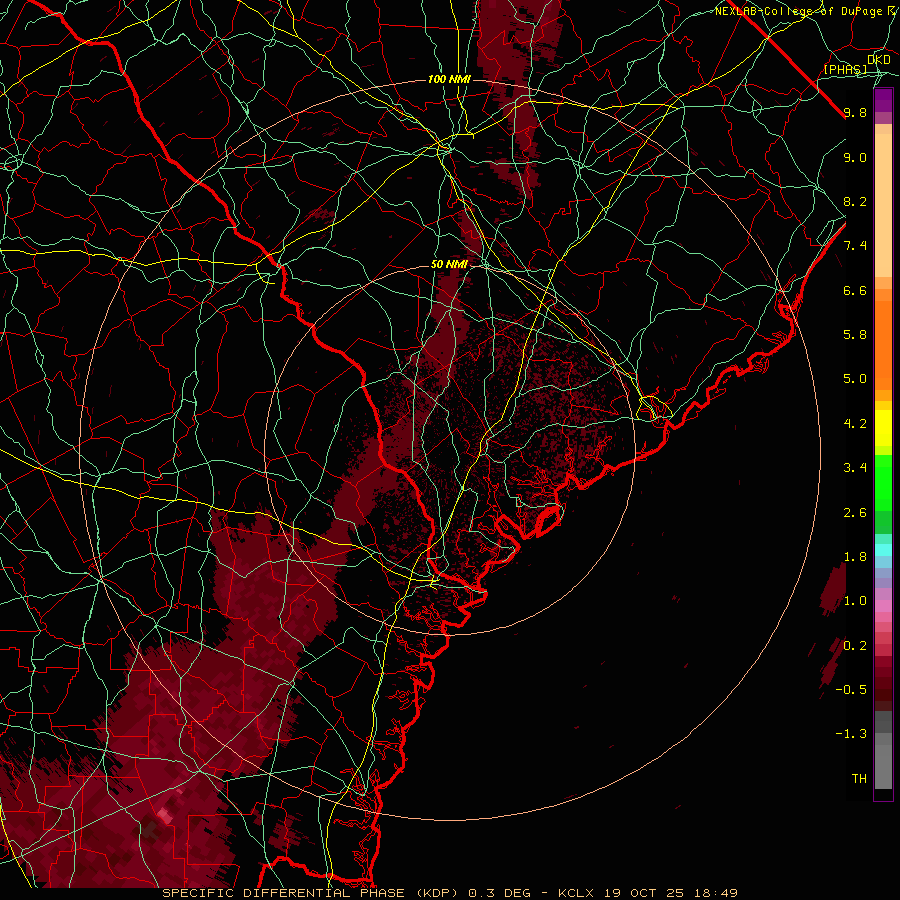Click the 50 NMI range ring label
Screen dimensions: 900x900
[449, 264]
